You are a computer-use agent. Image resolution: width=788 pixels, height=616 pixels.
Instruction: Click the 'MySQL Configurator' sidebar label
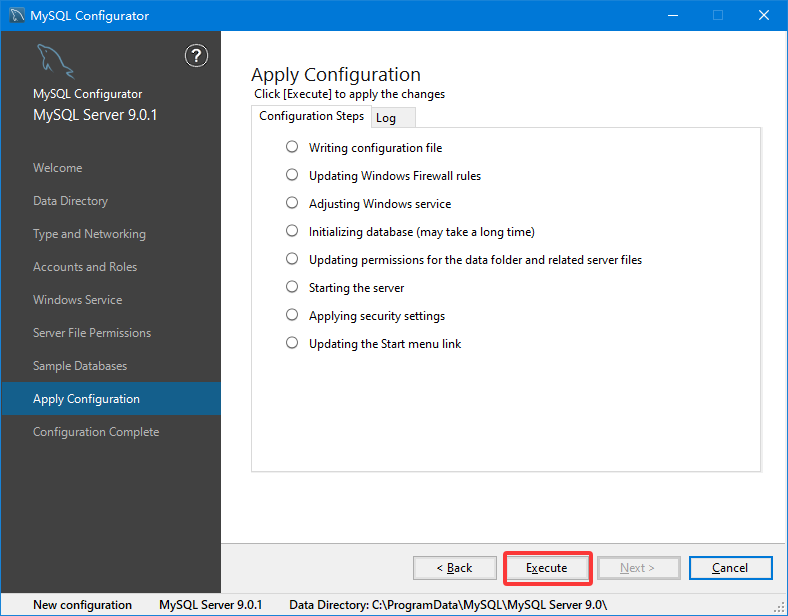87,94
